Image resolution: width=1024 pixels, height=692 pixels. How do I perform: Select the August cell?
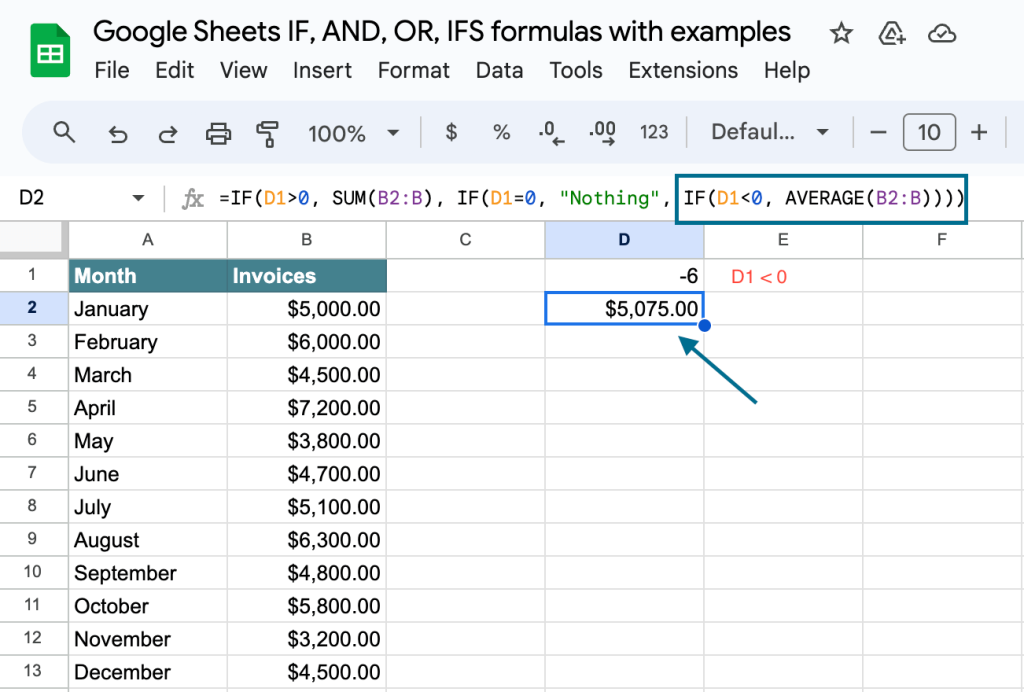tap(148, 539)
